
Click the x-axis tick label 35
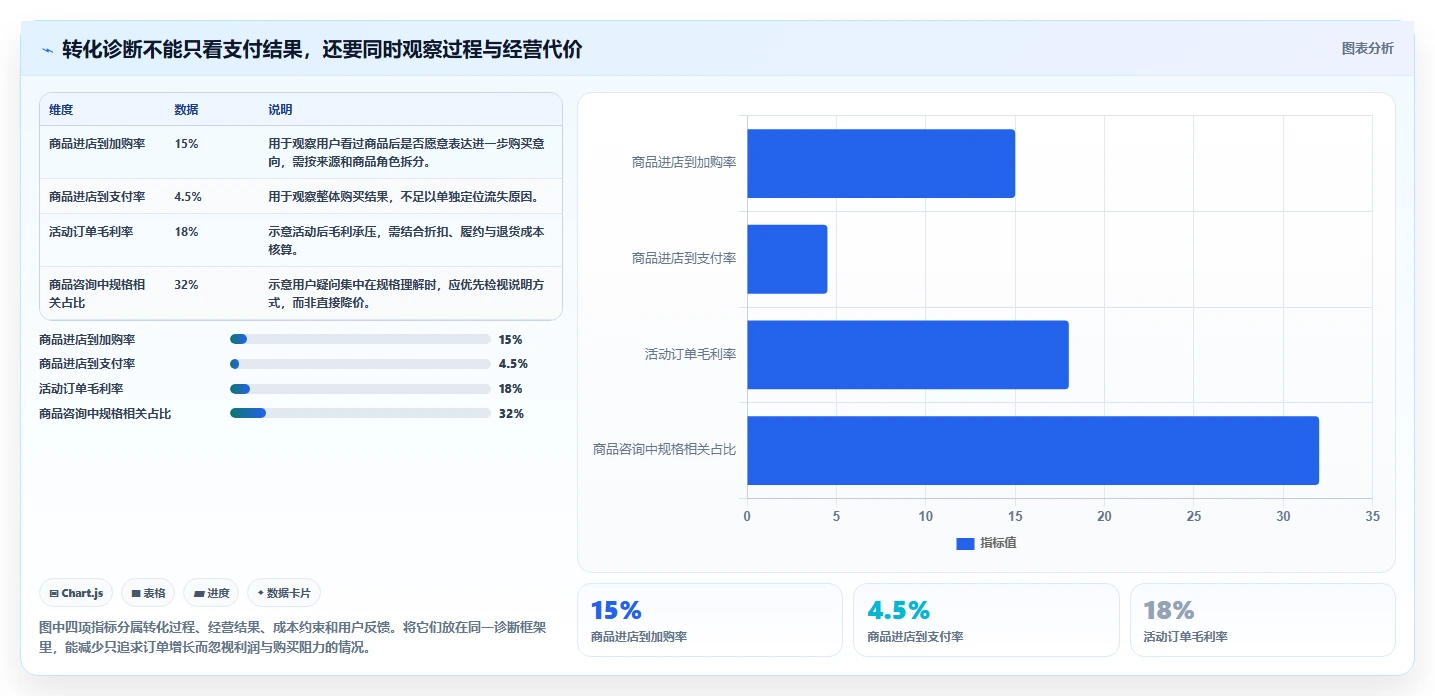click(1372, 517)
